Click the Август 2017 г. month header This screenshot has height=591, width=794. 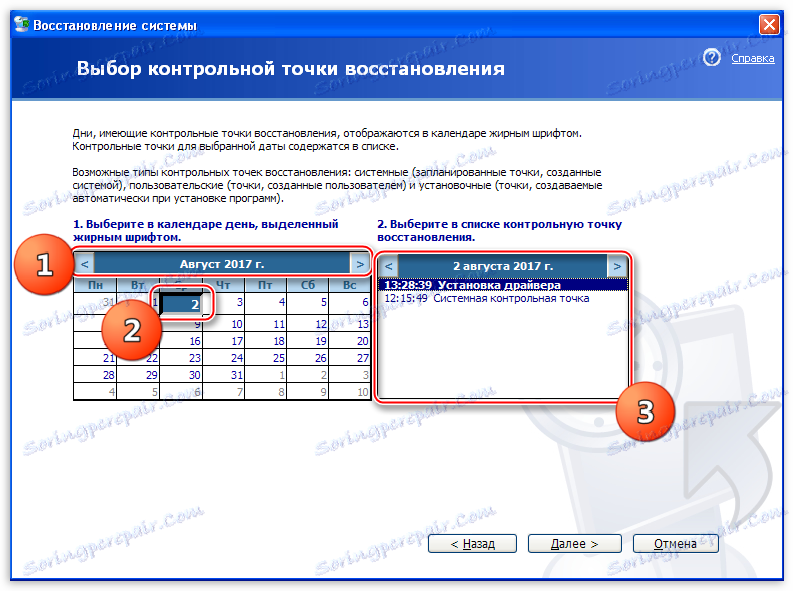pos(222,264)
